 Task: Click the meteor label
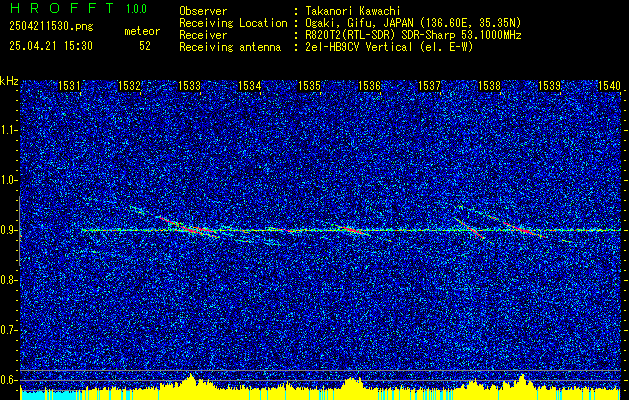[x=142, y=31]
